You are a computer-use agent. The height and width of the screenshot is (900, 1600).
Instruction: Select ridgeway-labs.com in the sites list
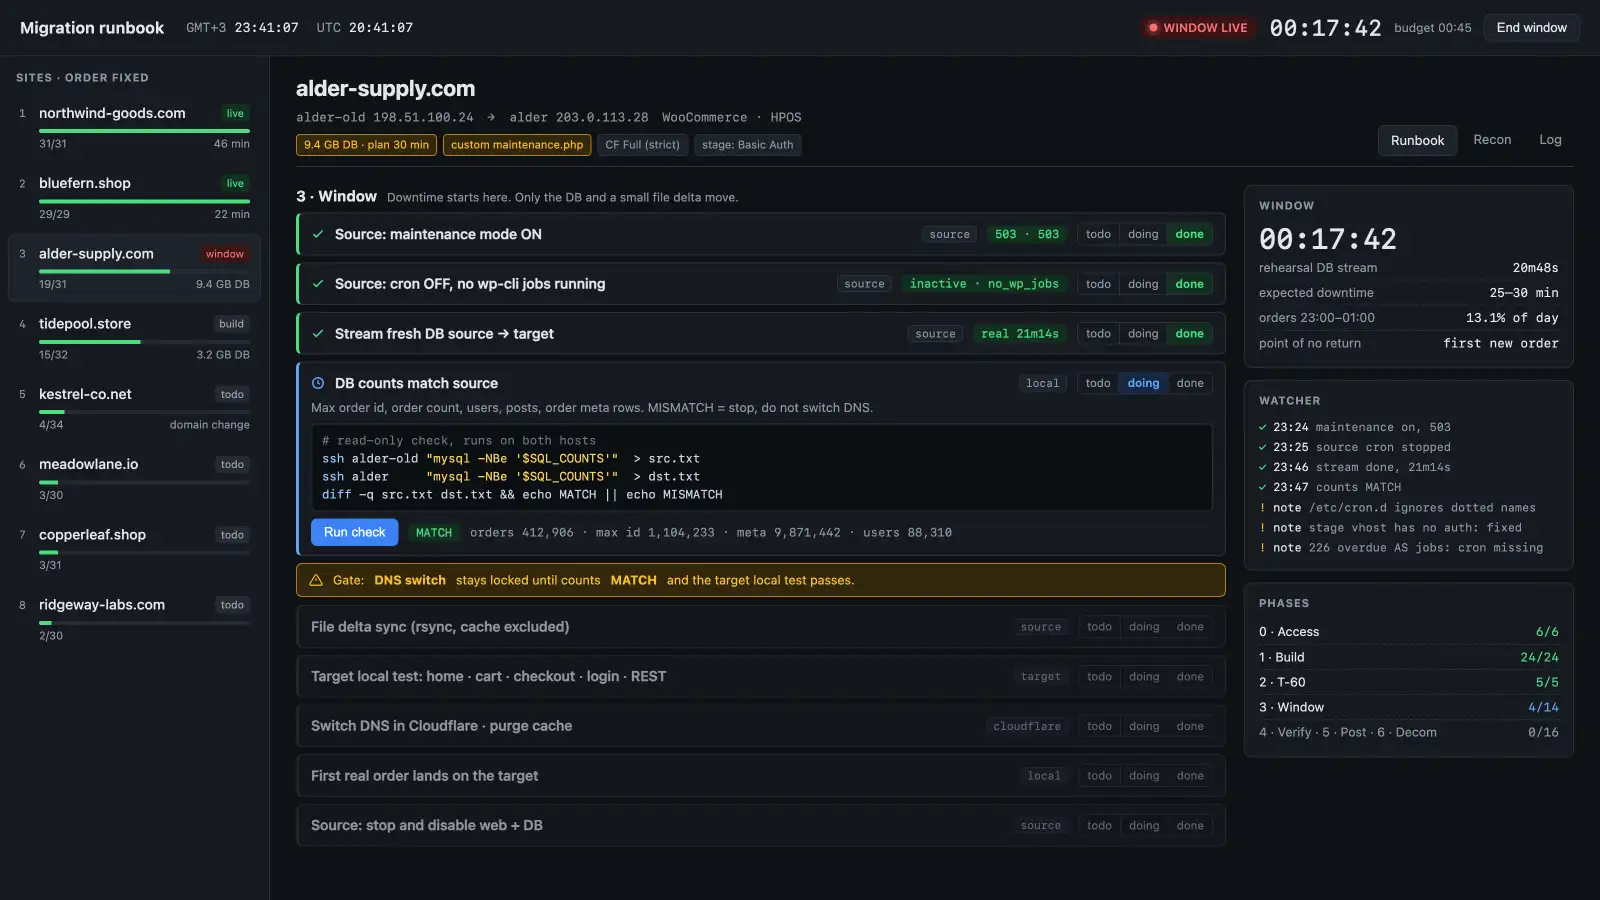tap(134, 619)
